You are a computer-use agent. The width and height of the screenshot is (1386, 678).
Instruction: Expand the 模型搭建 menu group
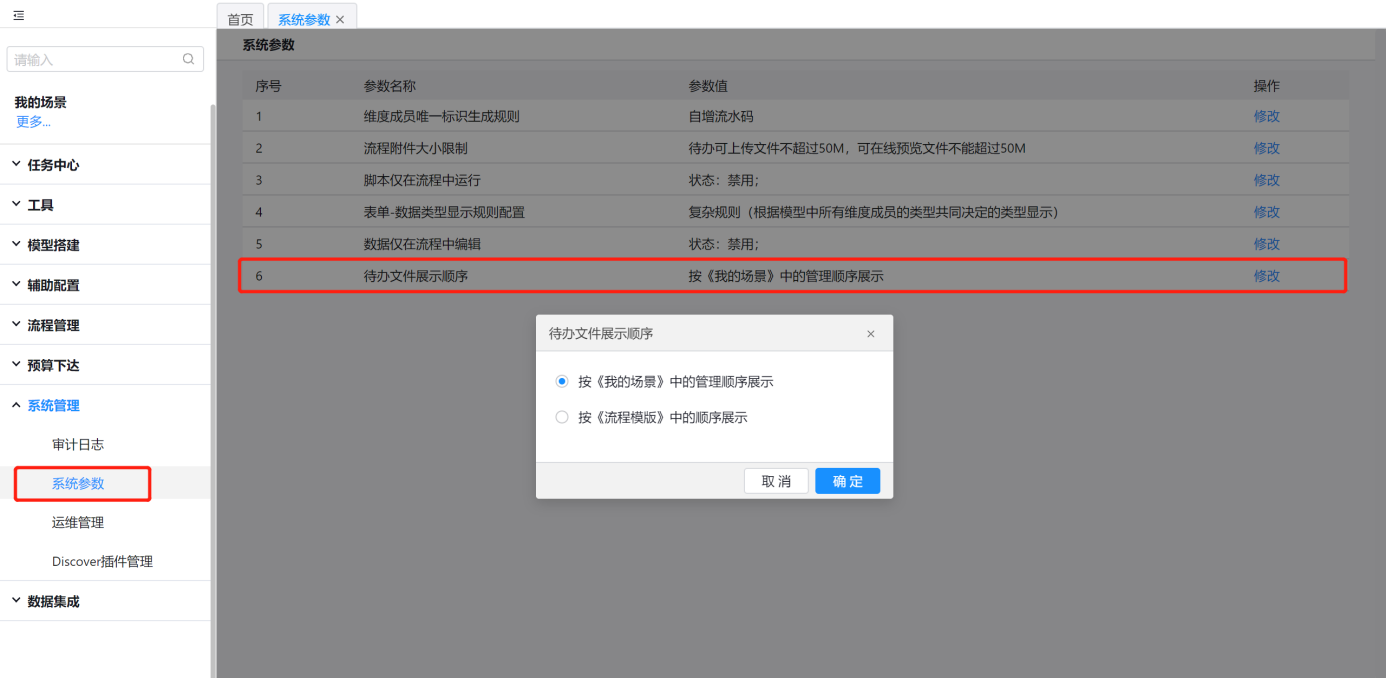53,245
